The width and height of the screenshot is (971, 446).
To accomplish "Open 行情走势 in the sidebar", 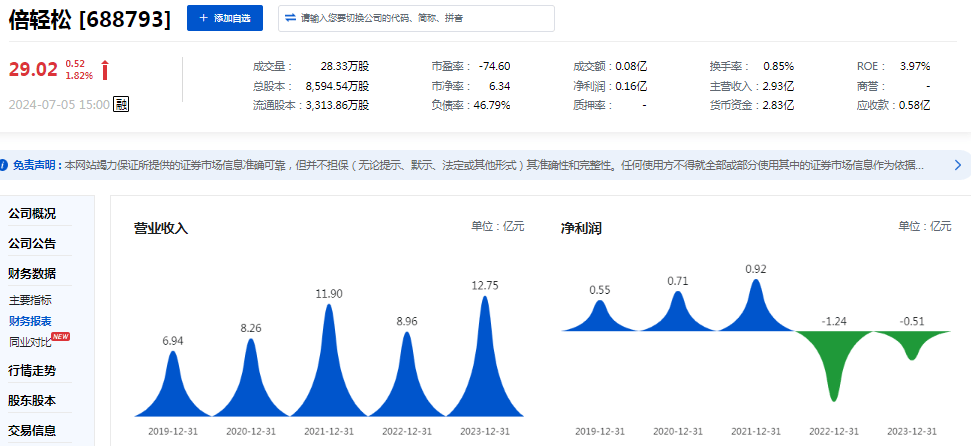I will (x=32, y=371).
